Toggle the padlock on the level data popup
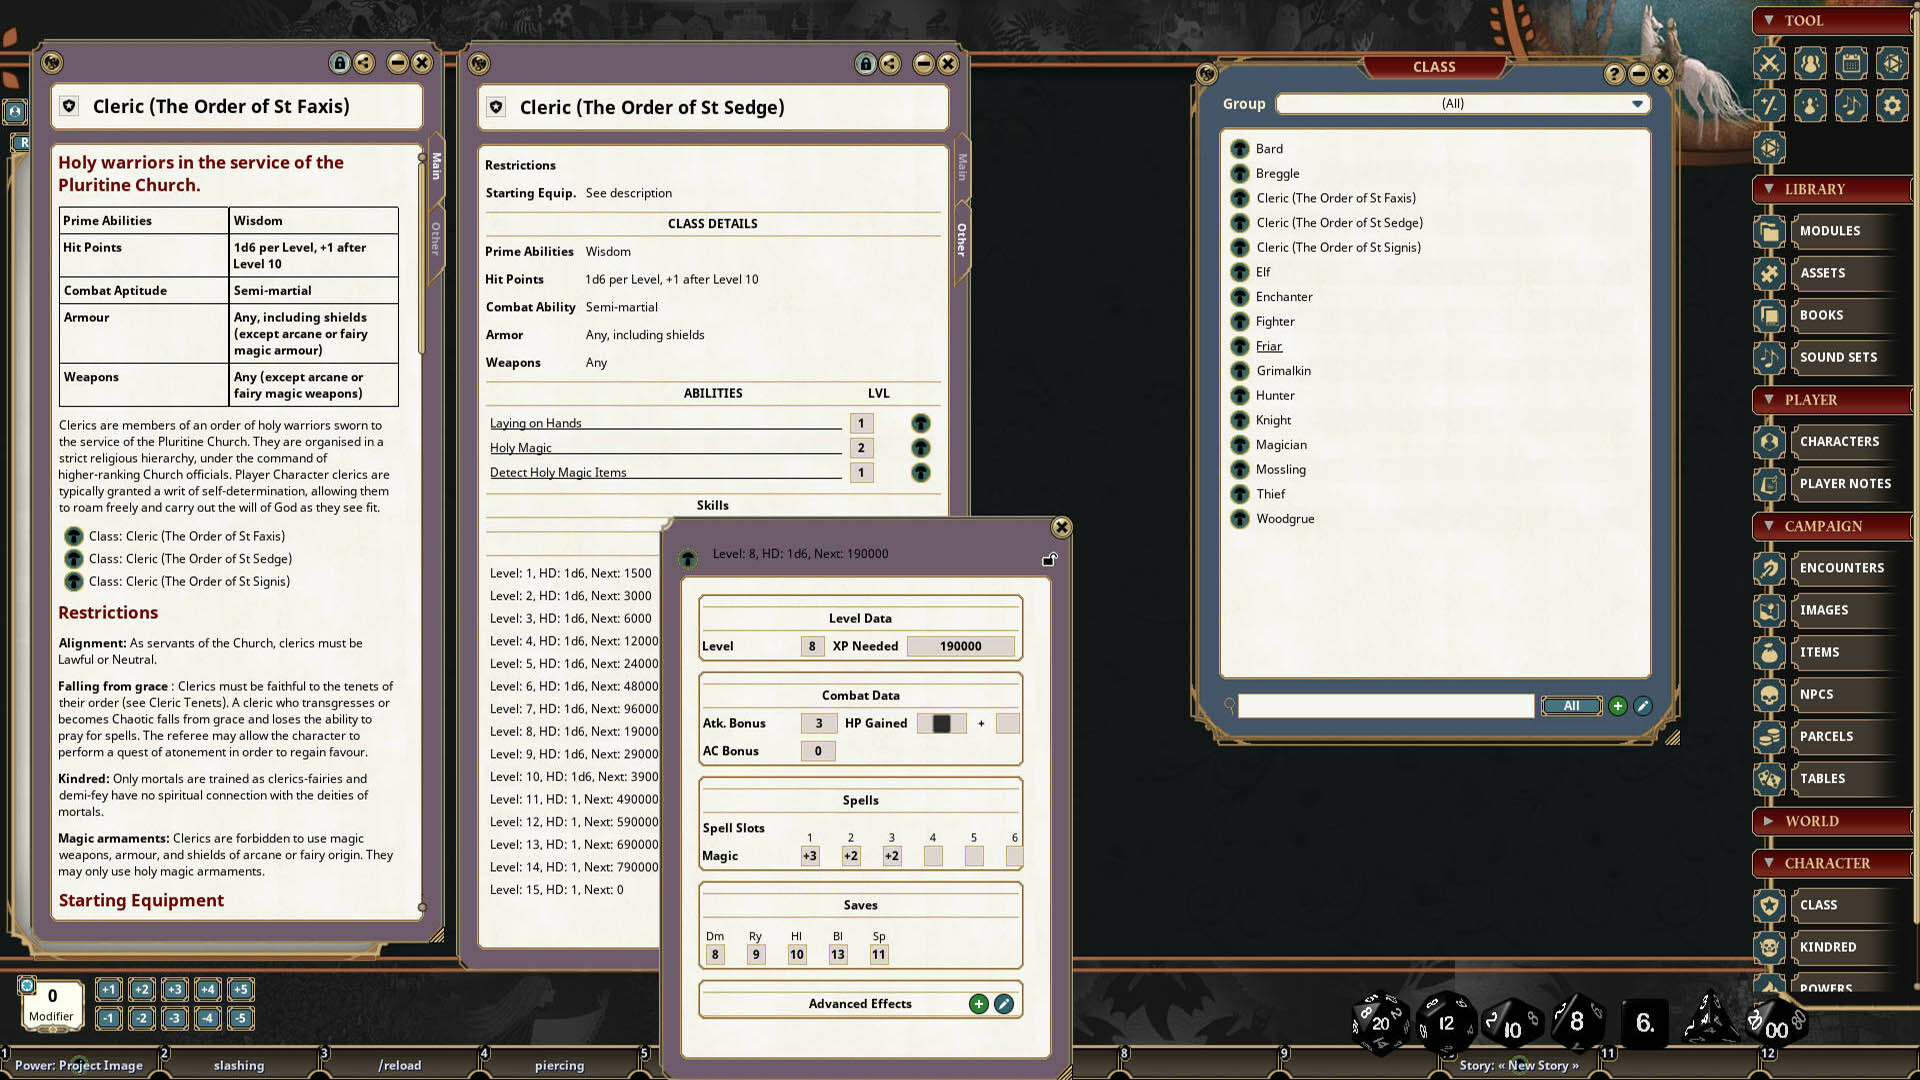Viewport: 1920px width, 1080px height. 1049,559
